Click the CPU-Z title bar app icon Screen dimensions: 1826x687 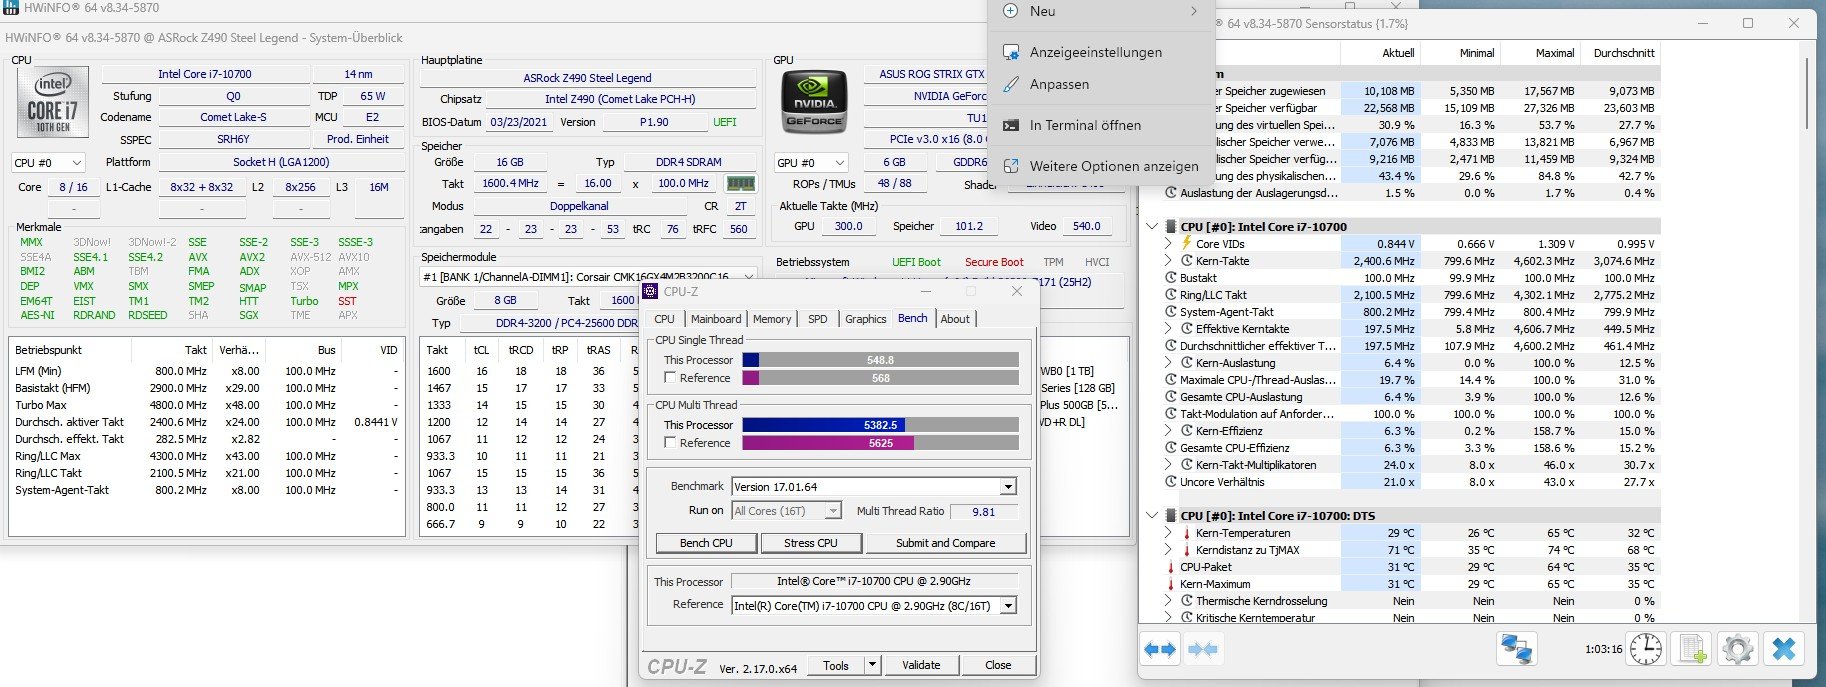coord(651,291)
